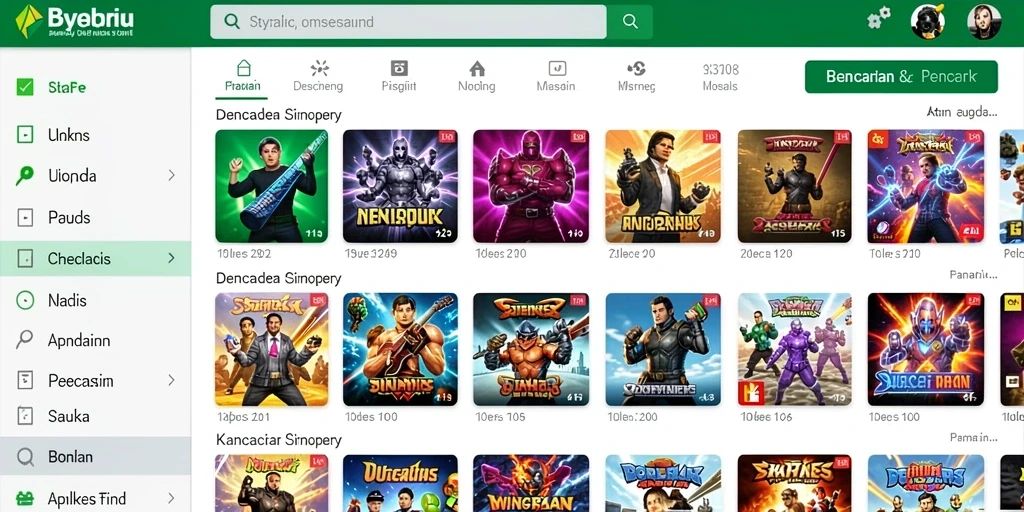Screen dimensions: 1024x512
Task: Open the first round avatar with yellow badge
Action: pyautogui.click(x=928, y=22)
